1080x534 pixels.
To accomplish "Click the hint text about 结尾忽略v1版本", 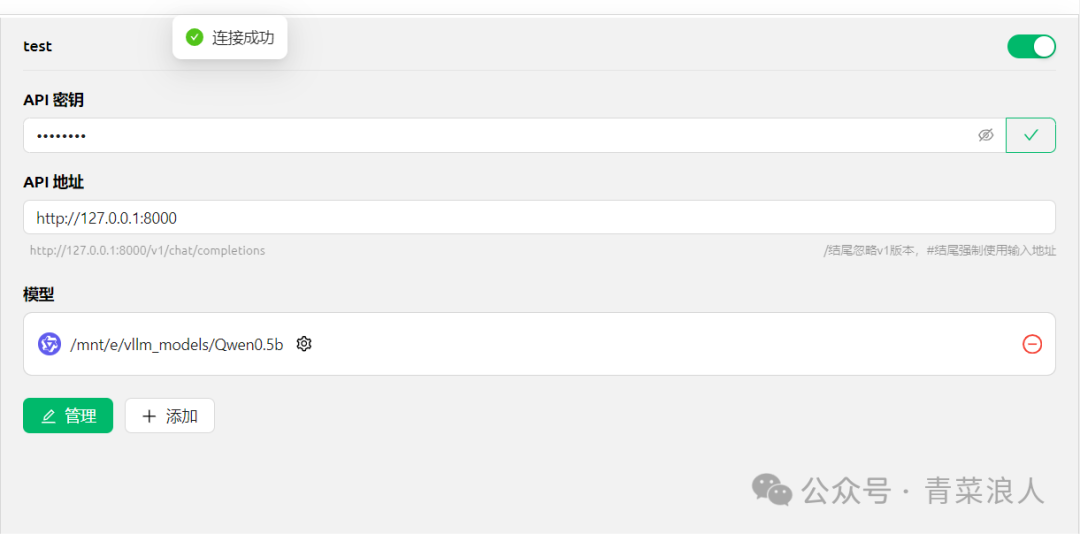I will coord(939,251).
